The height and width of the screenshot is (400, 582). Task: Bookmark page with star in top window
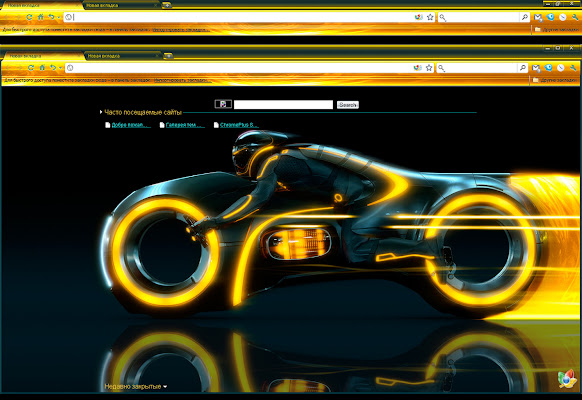pyautogui.click(x=430, y=17)
